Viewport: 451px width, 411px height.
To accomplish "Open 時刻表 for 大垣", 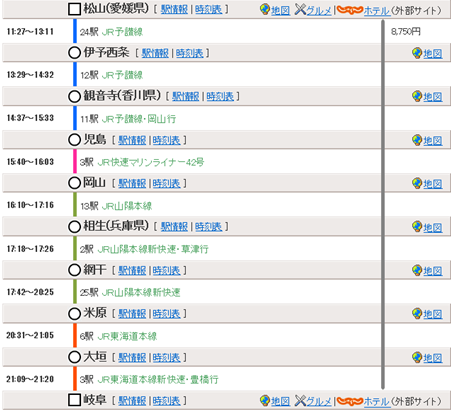I will coord(167,357).
